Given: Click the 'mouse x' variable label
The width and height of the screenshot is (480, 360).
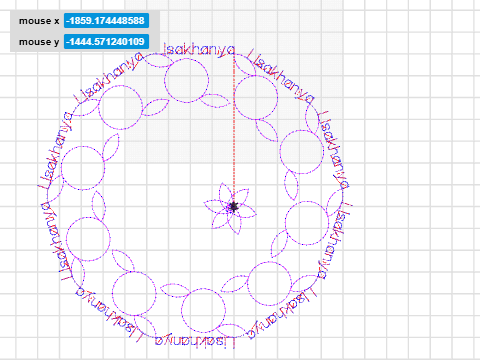Looking at the screenshot, I should [39, 21].
